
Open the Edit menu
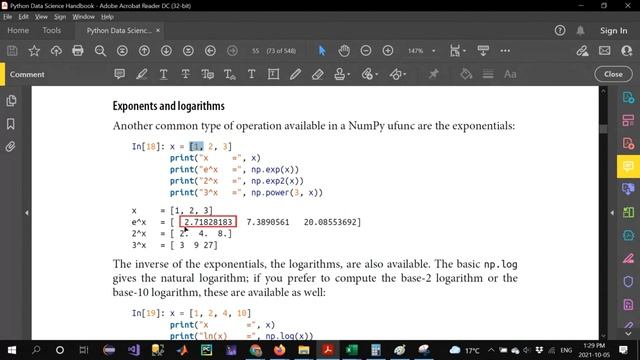23,17
